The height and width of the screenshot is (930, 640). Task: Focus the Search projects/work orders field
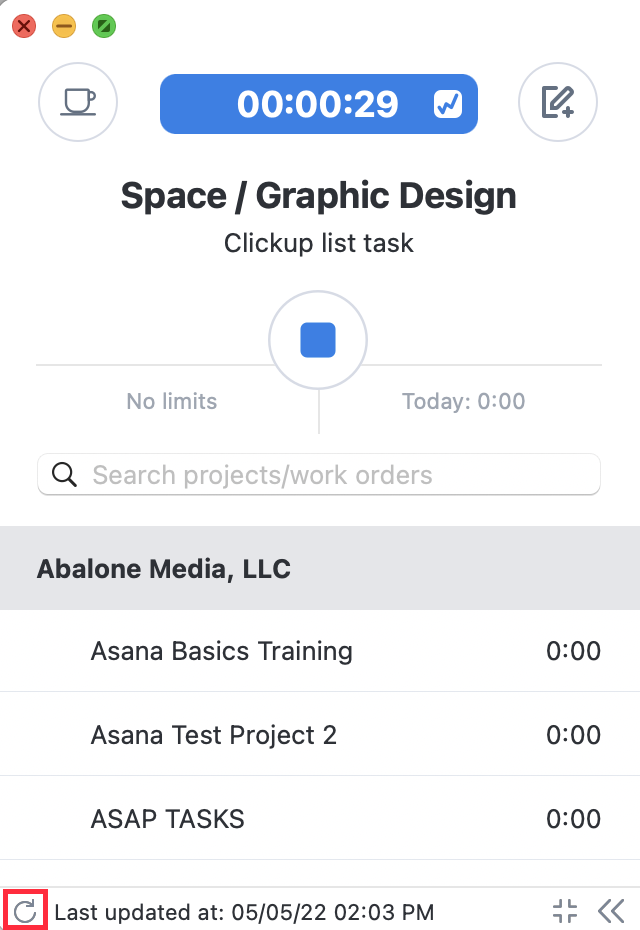(x=319, y=474)
